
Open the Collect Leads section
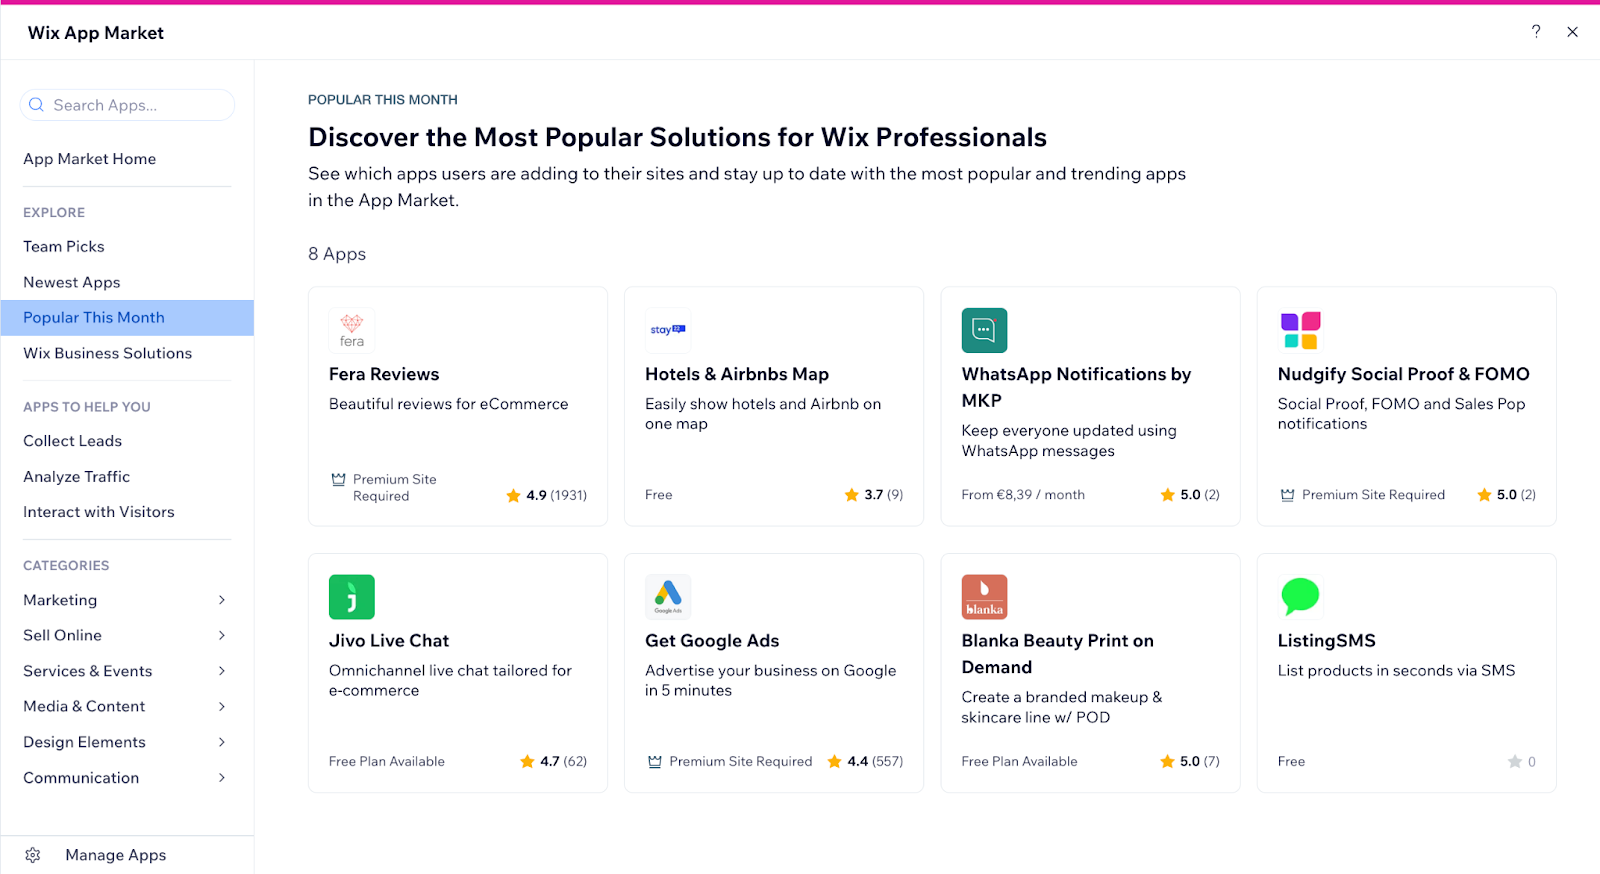73,441
